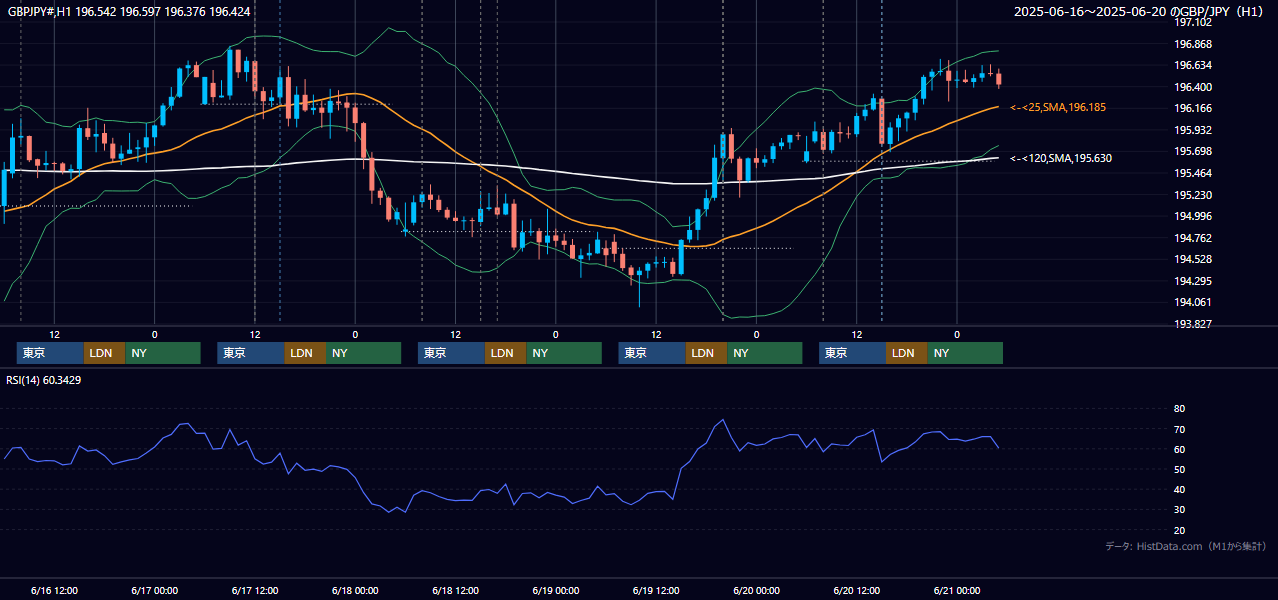Click the 6/17 00:00 time axis label
The image size is (1278, 600).
point(154,590)
